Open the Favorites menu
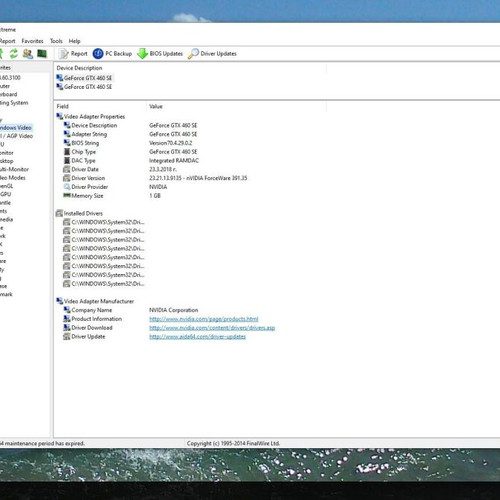This screenshot has width=500, height=500. click(32, 41)
